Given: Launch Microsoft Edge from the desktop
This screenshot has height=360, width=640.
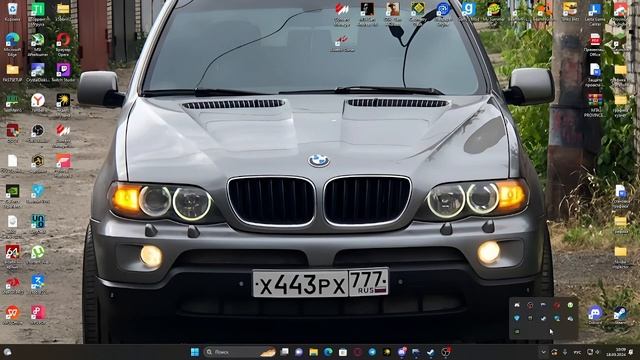Looking at the screenshot, I should pyautogui.click(x=12, y=40).
